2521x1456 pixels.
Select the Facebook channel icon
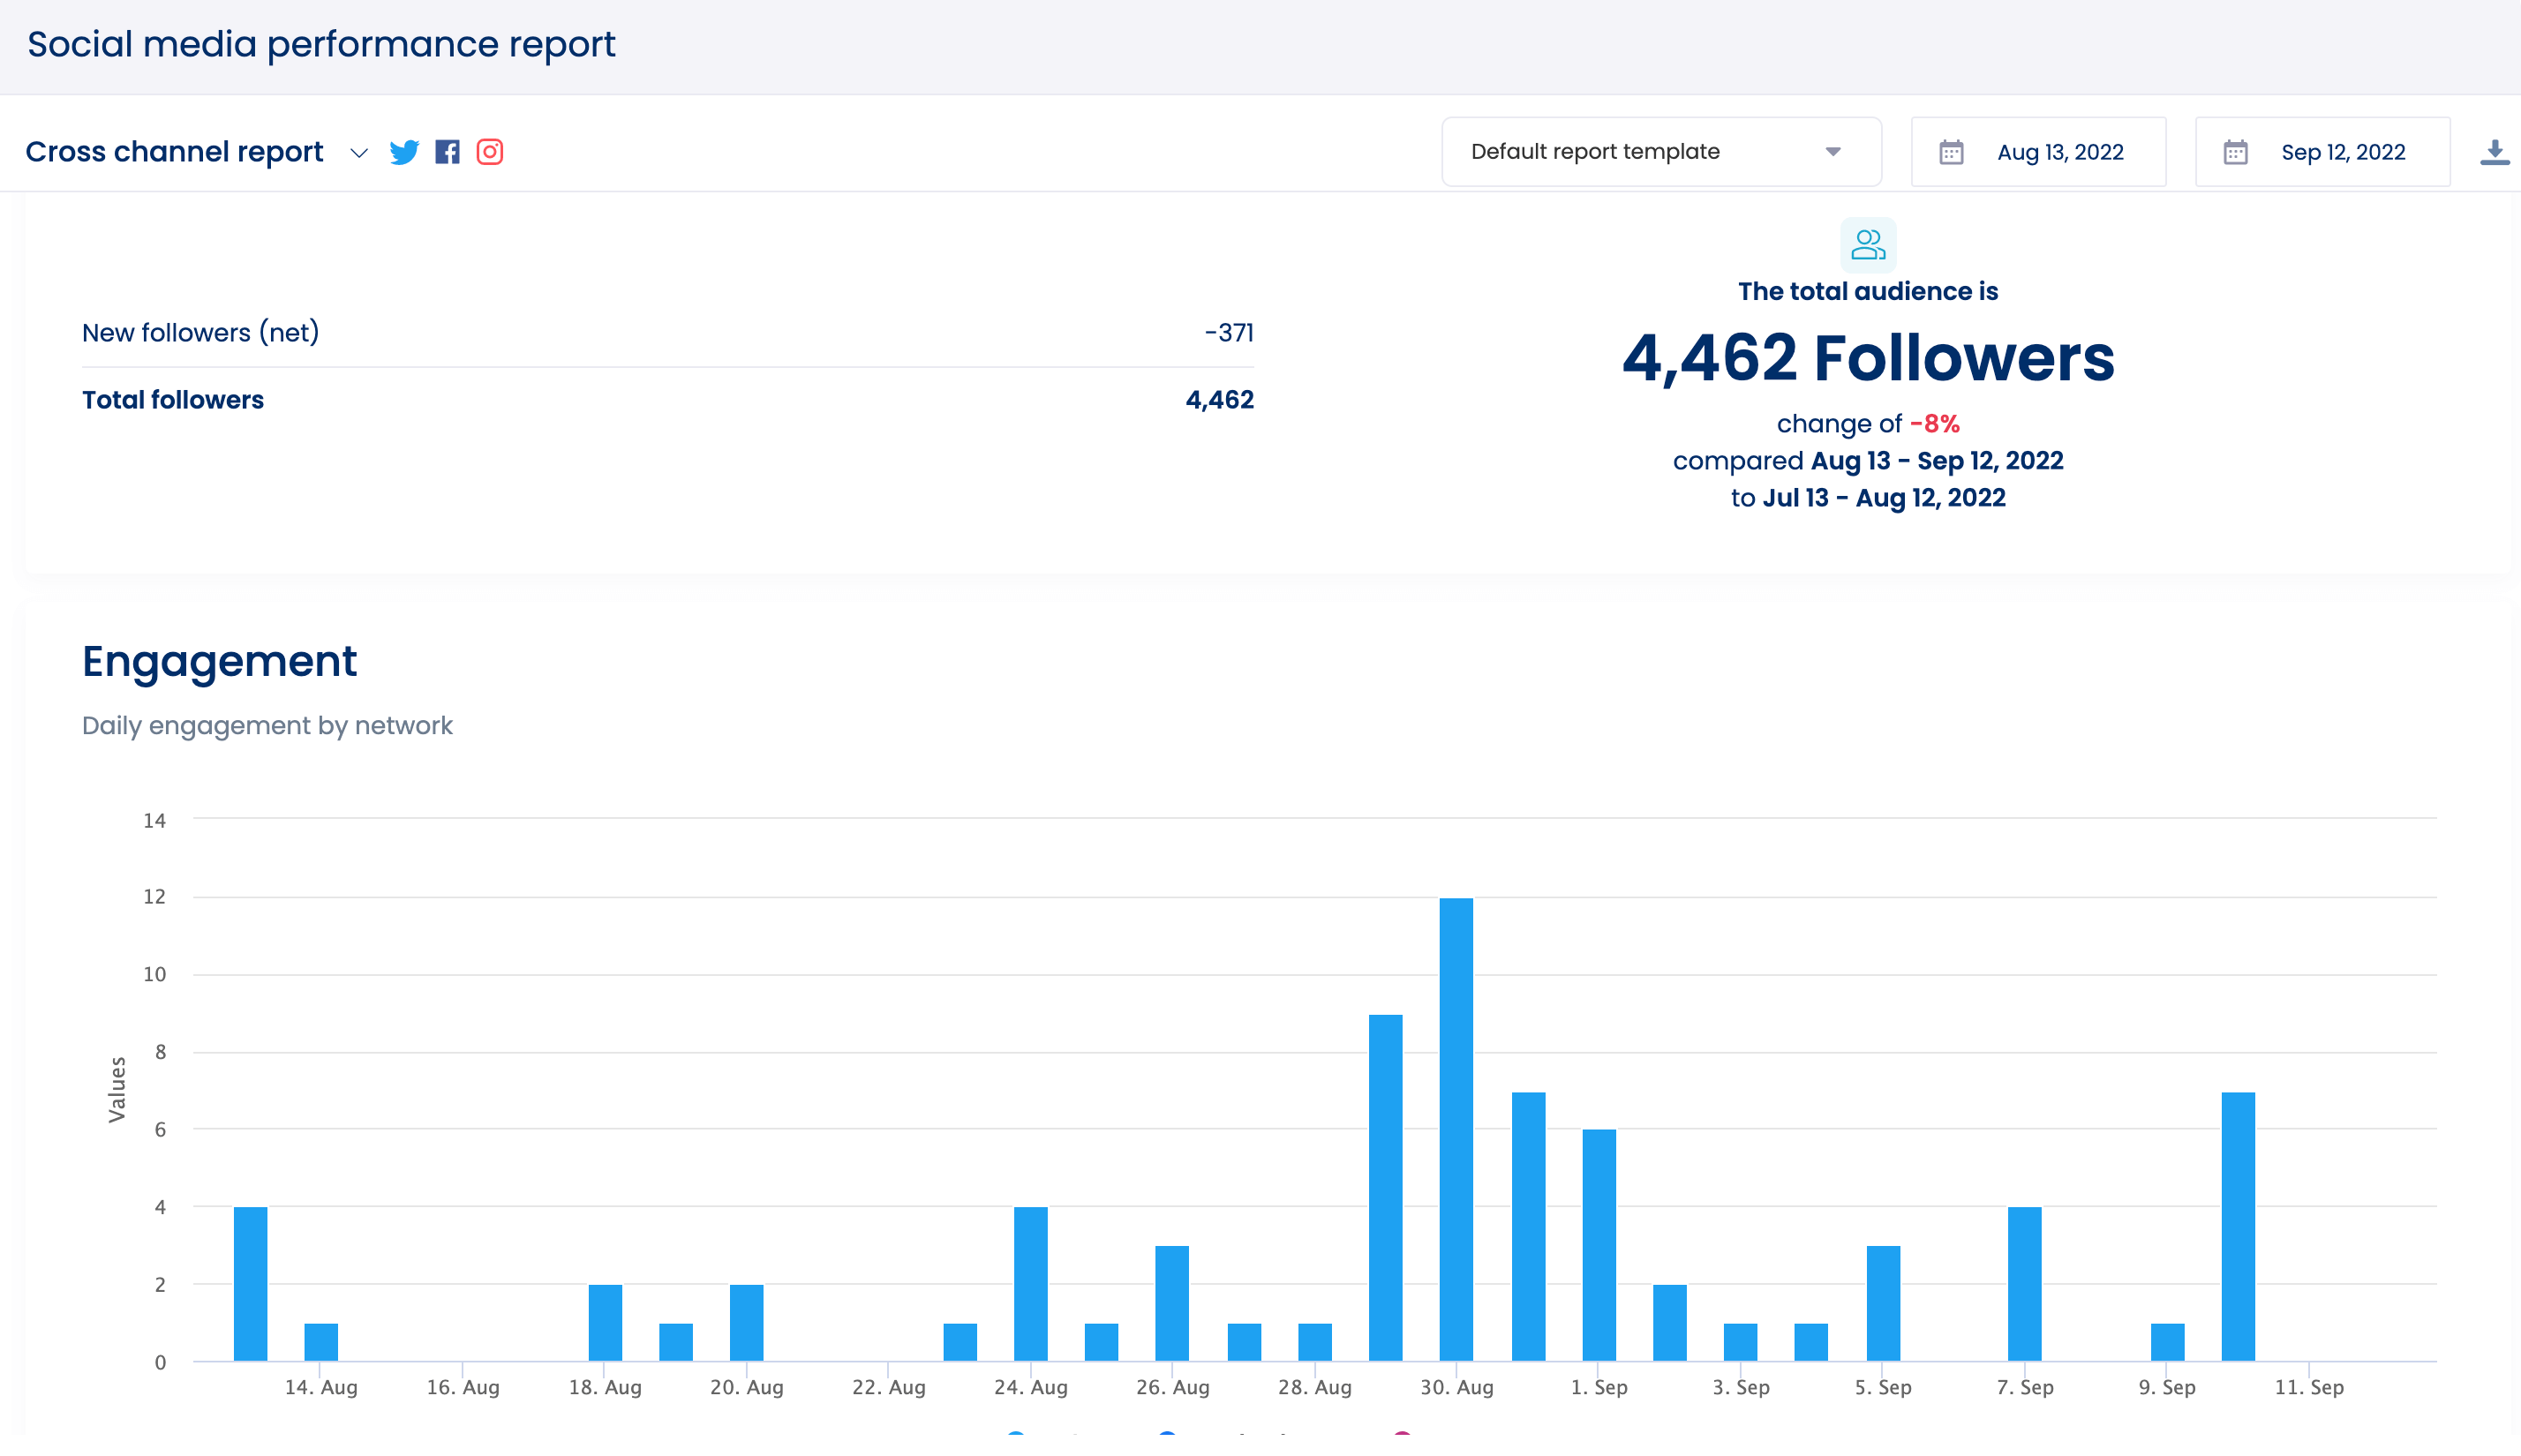tap(448, 152)
